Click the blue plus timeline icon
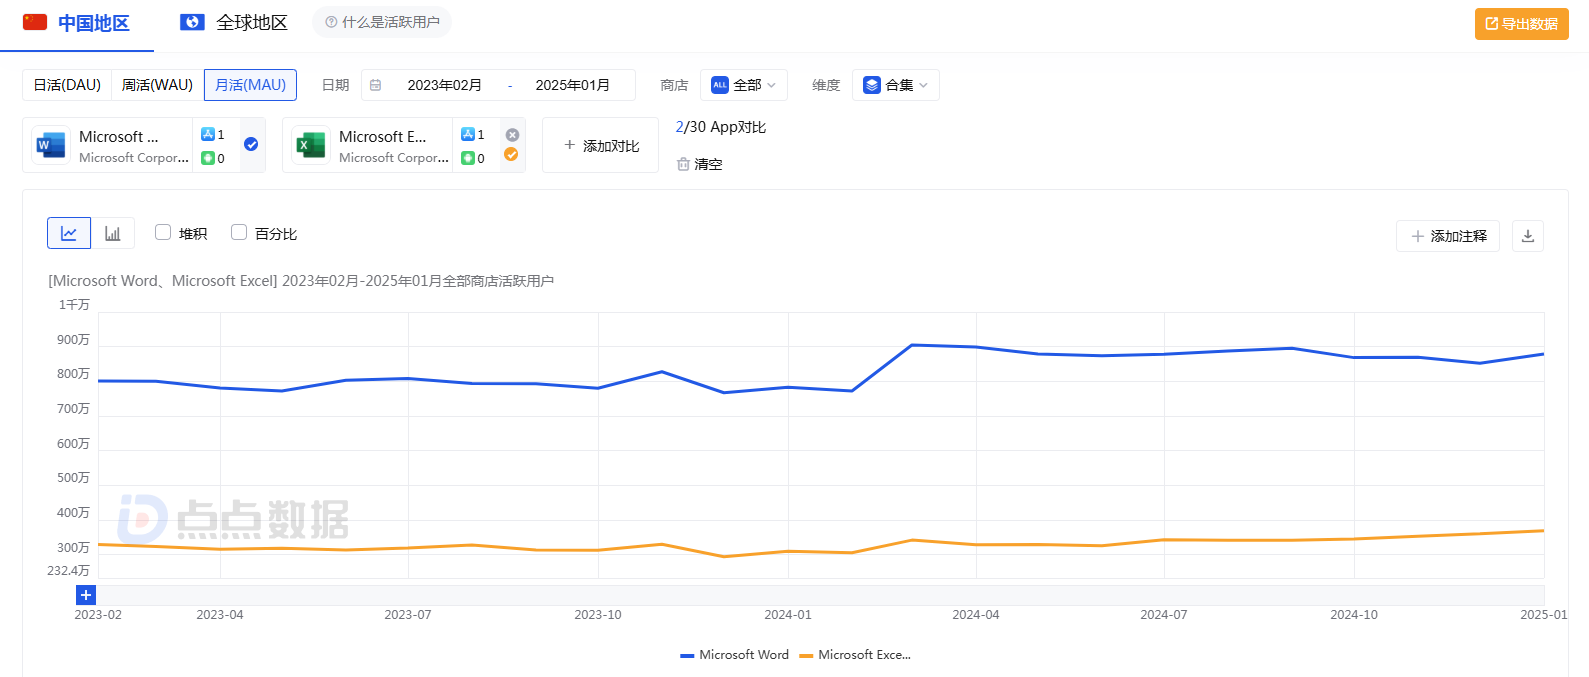The height and width of the screenshot is (677, 1589). pyautogui.click(x=86, y=595)
